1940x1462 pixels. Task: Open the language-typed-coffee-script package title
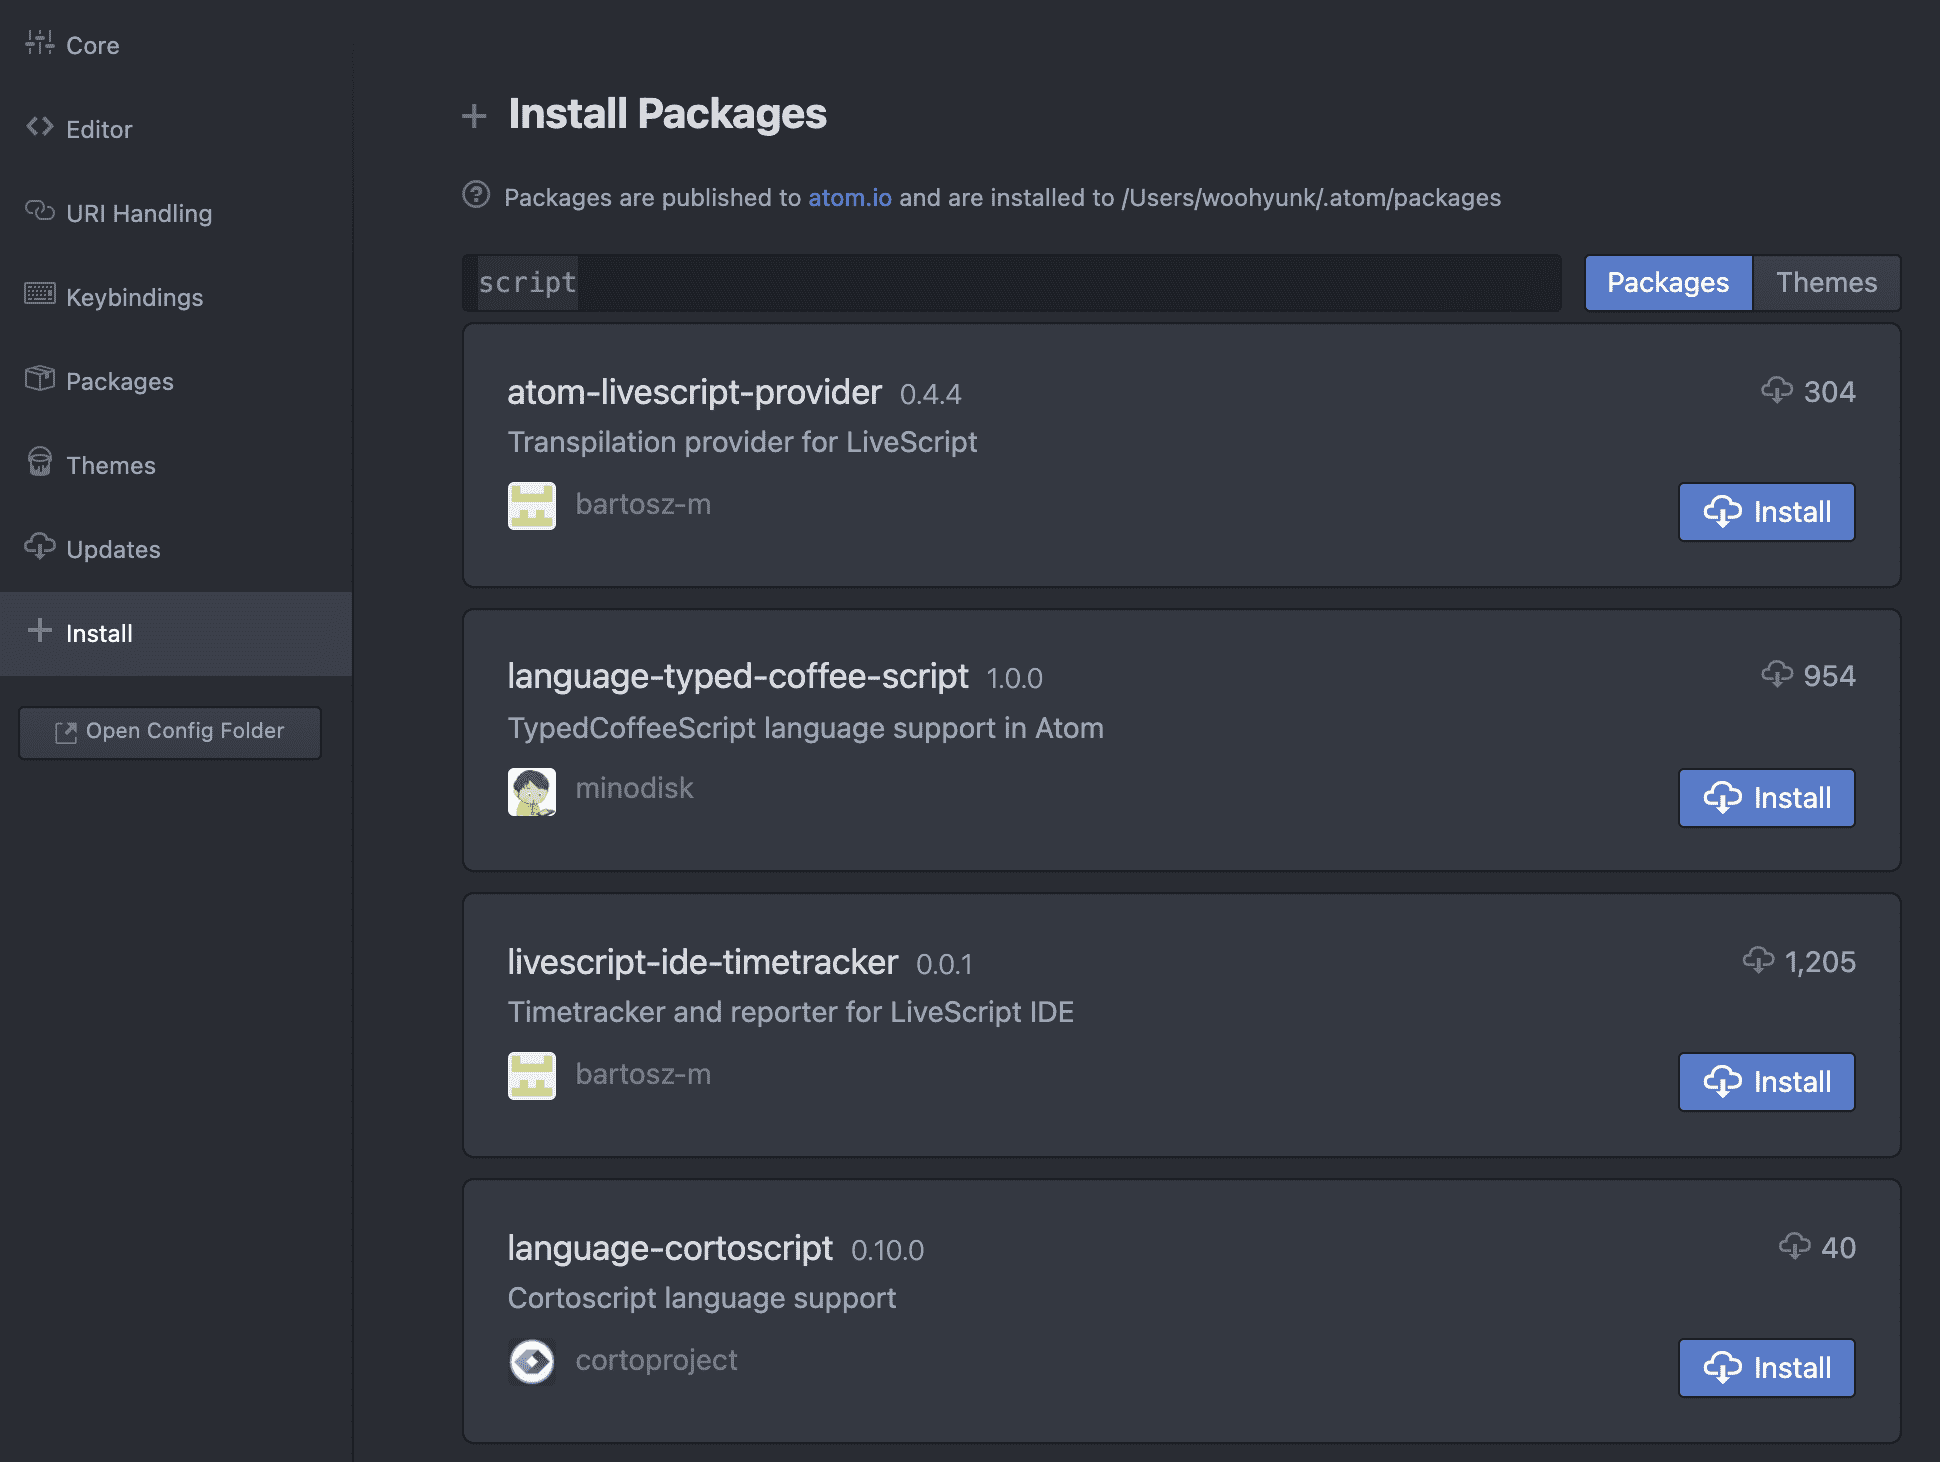coord(737,676)
